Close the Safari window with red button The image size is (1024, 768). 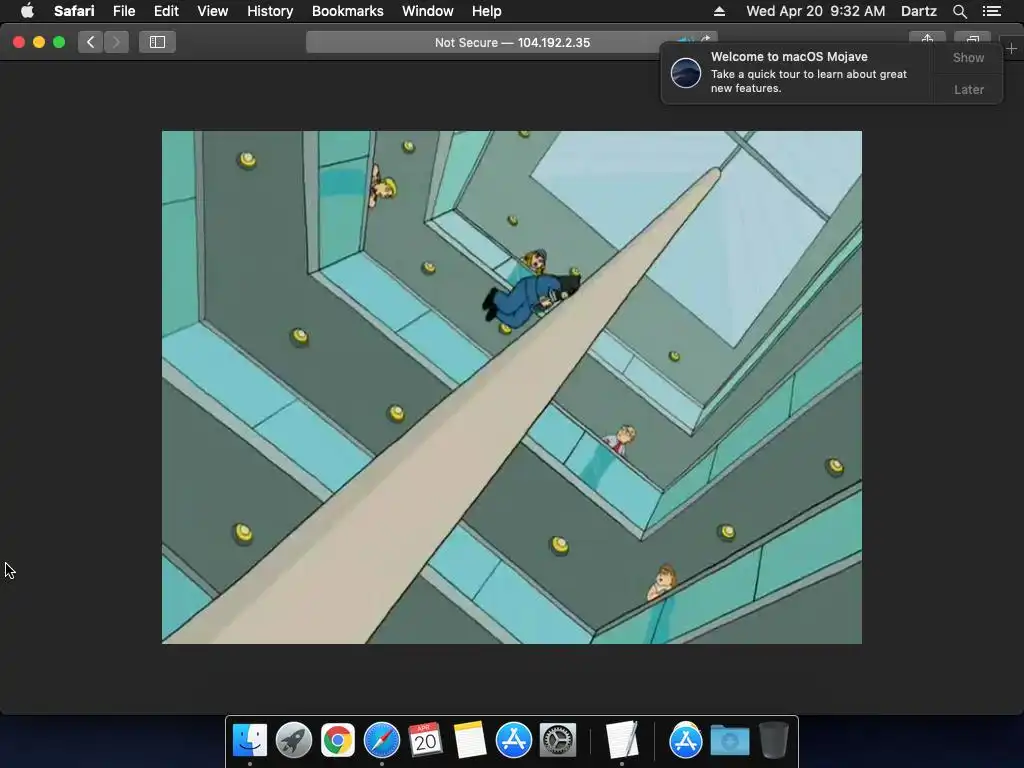click(19, 42)
